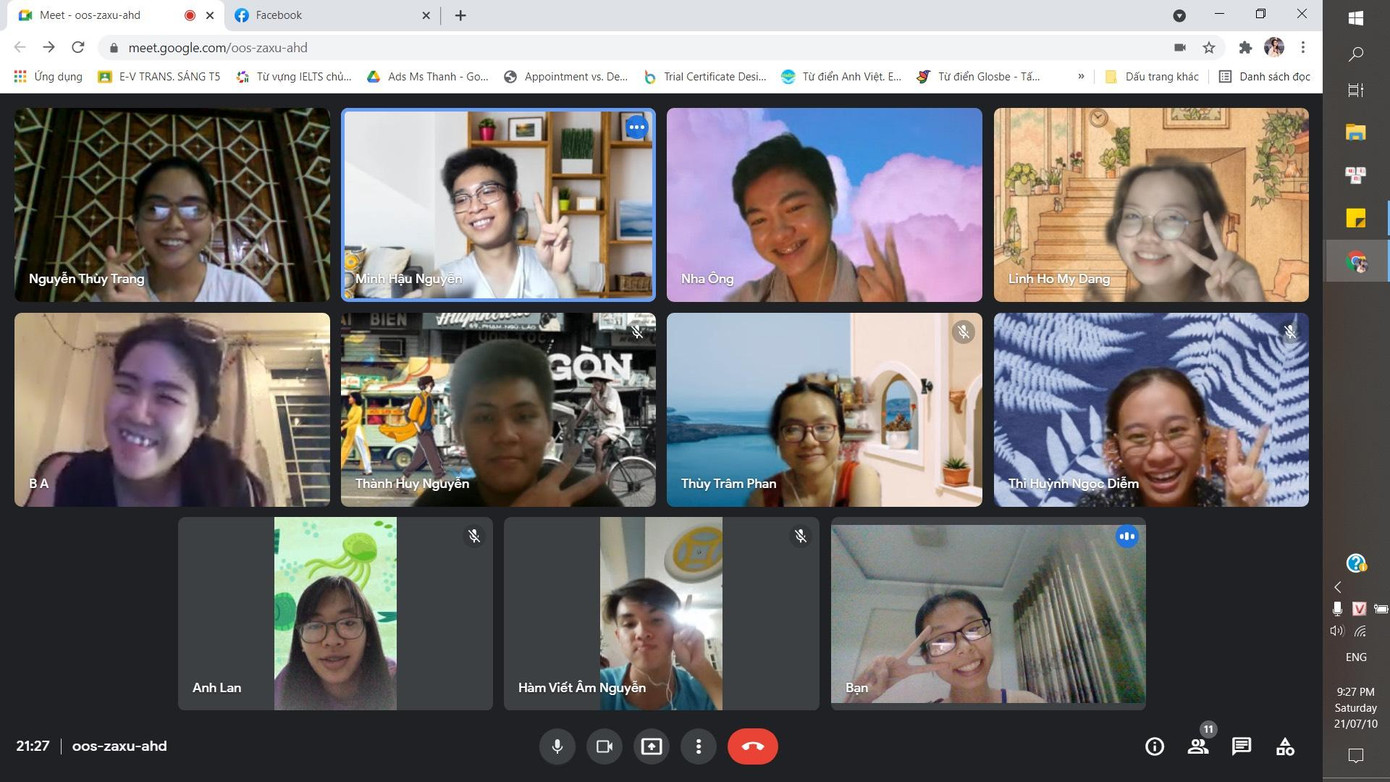
Task: Open tile options on Minh Hậu Nguyễn's video
Action: click(636, 127)
